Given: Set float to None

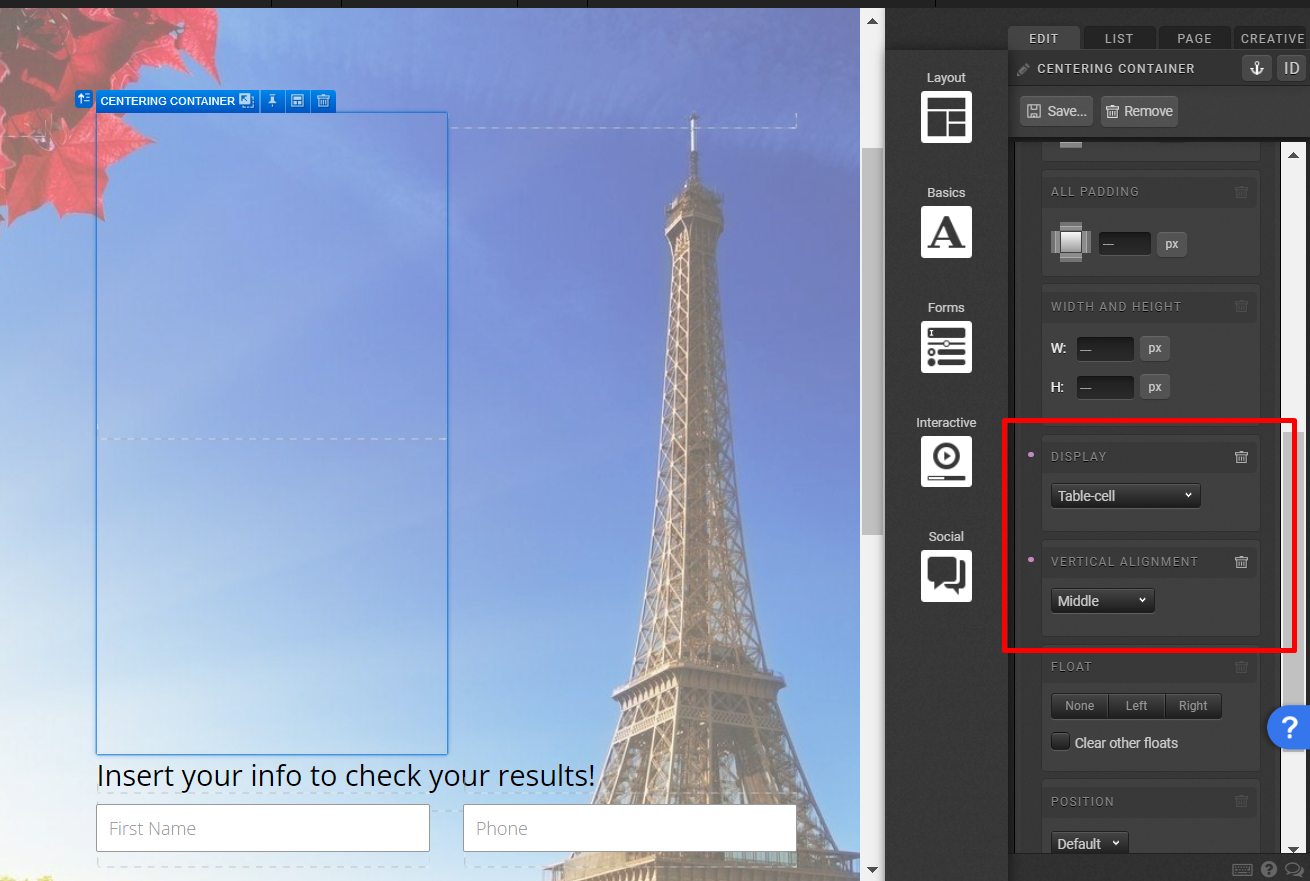Looking at the screenshot, I should [x=1079, y=706].
